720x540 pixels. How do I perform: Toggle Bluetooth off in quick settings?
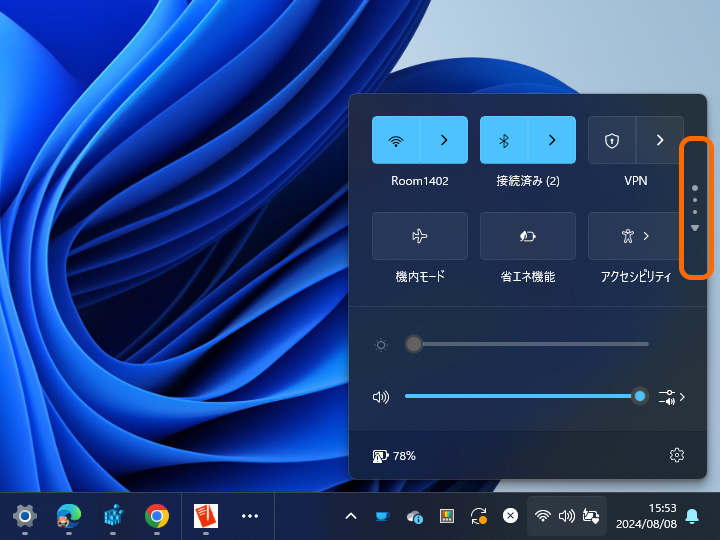point(504,140)
